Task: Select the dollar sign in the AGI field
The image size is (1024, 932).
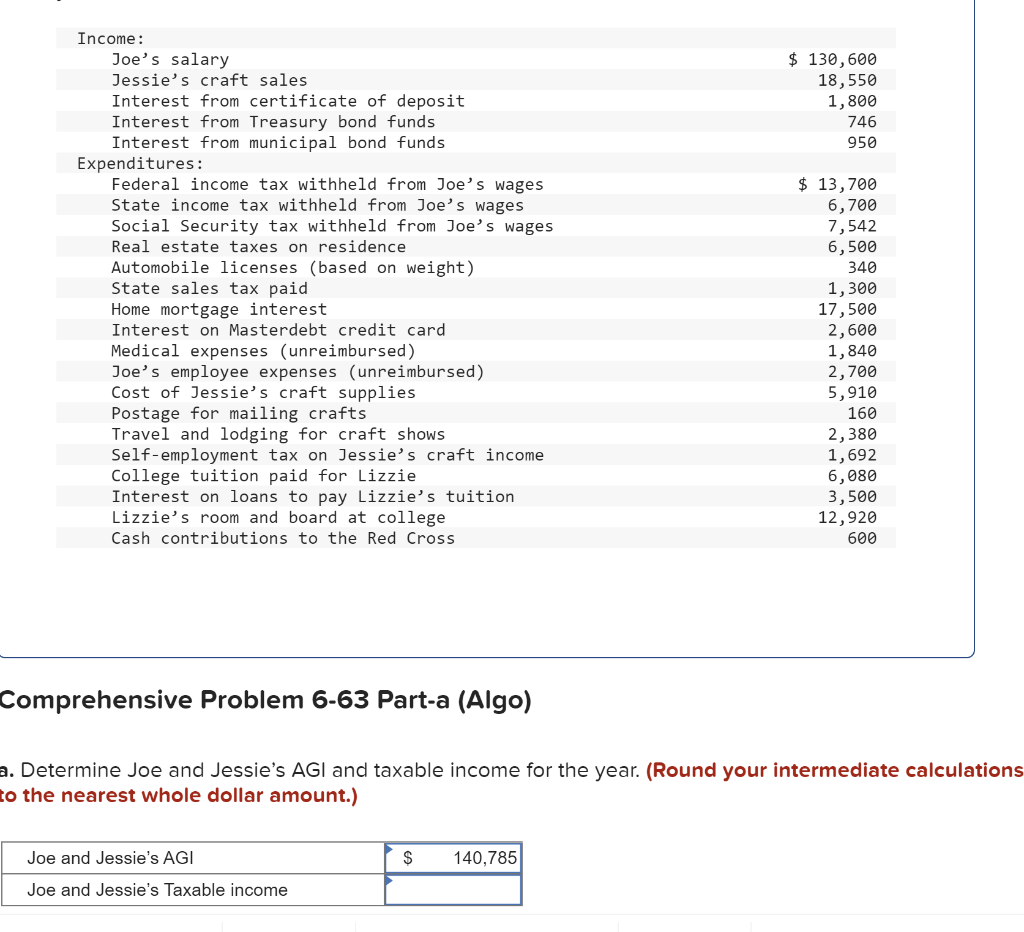Action: [408, 858]
